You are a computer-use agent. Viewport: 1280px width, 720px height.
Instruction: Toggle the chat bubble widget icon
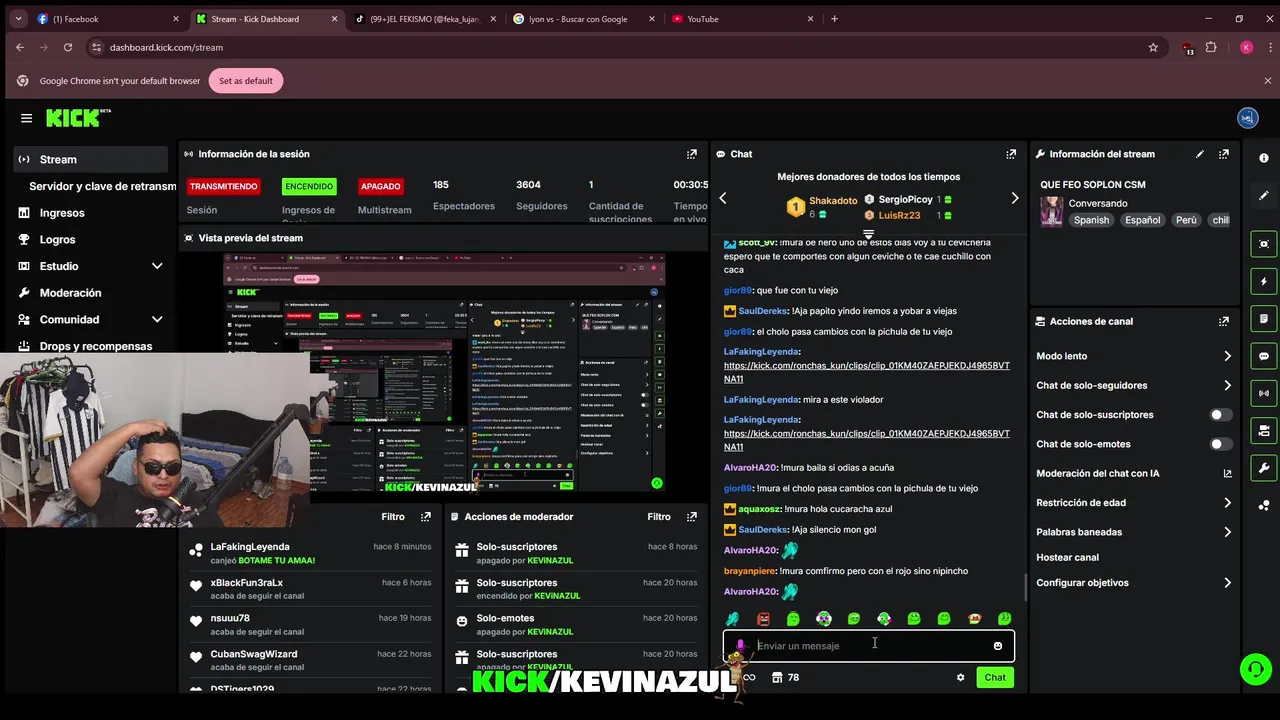tap(1264, 356)
